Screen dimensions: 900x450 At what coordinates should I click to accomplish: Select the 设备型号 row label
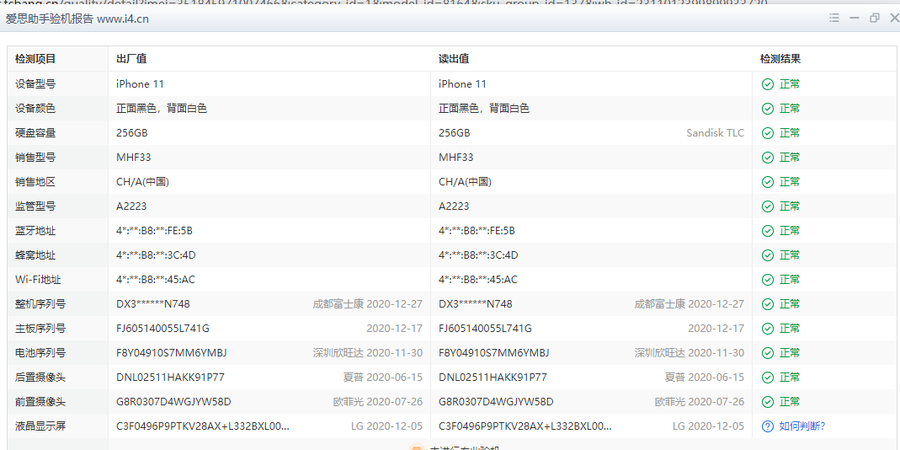click(36, 84)
